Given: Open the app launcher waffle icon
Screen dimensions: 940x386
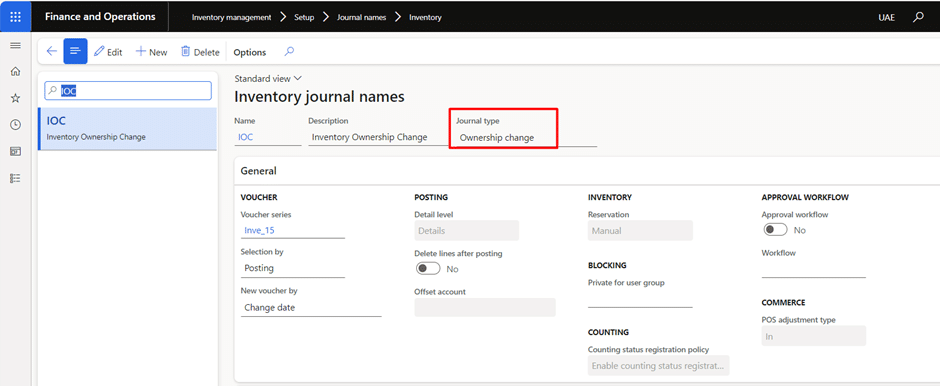Looking at the screenshot, I should coord(16,17).
